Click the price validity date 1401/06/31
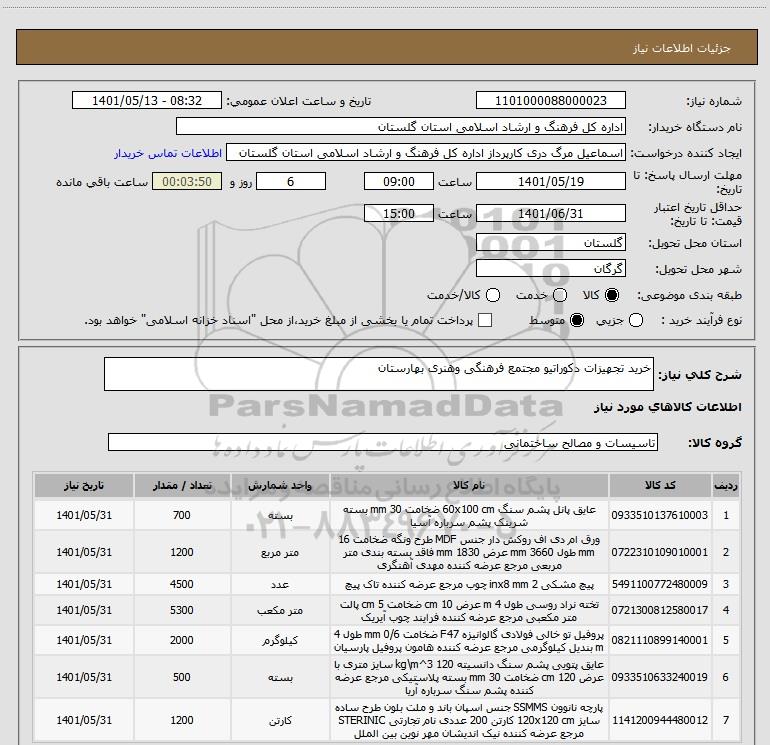The height and width of the screenshot is (745, 770). click(x=550, y=214)
